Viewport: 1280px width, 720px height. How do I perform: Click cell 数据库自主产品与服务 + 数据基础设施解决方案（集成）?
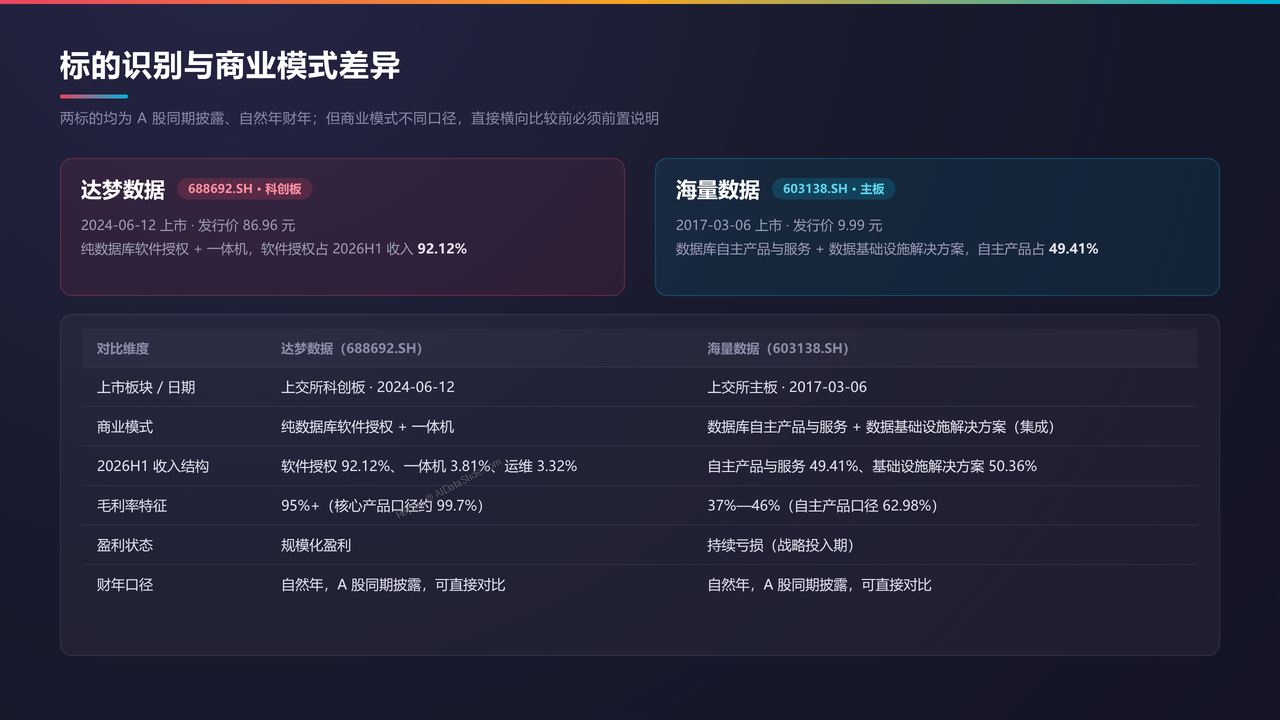(x=884, y=426)
